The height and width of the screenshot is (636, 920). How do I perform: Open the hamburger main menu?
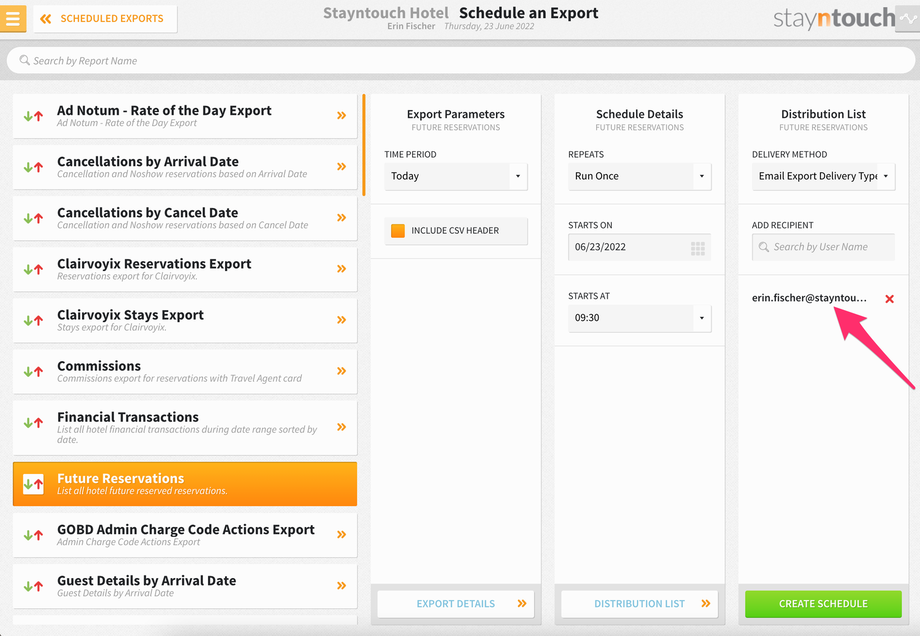(x=12, y=18)
